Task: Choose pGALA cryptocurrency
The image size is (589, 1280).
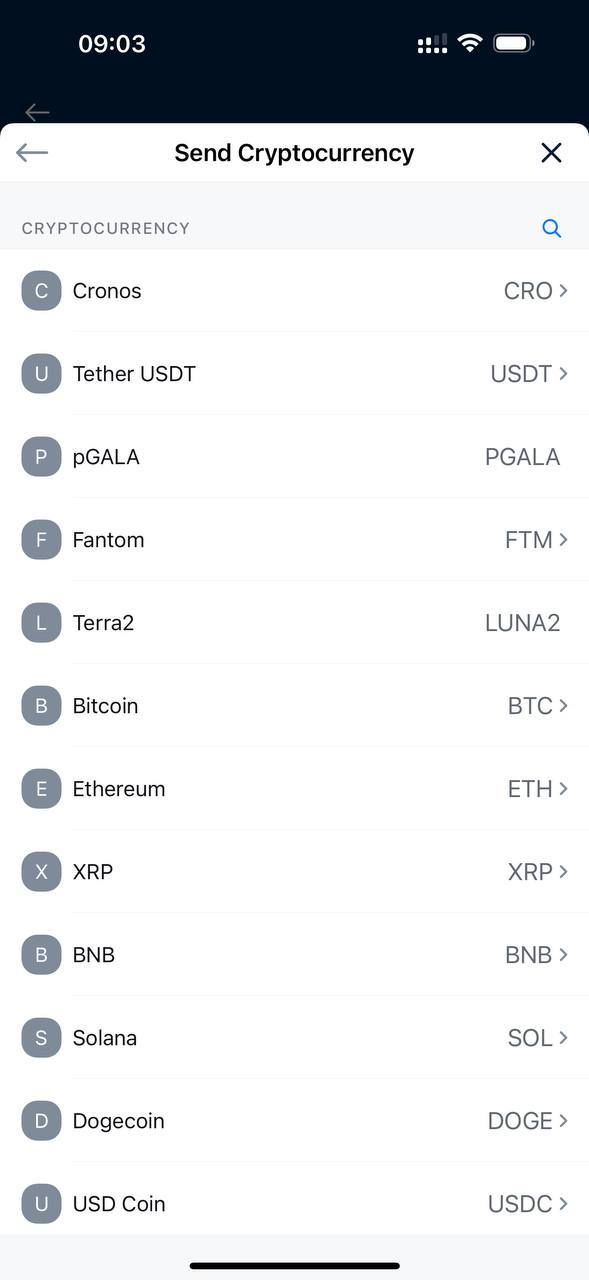Action: (x=294, y=457)
